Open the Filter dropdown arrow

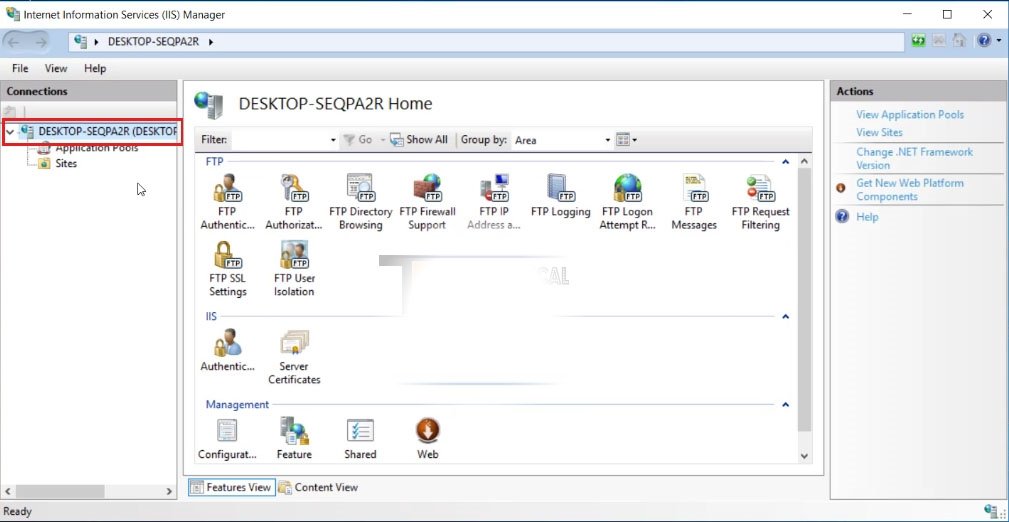click(333, 140)
